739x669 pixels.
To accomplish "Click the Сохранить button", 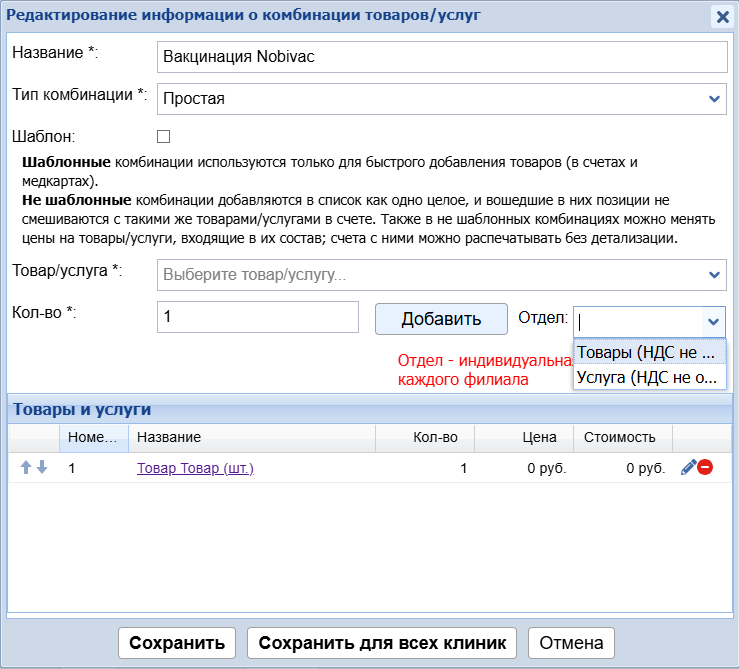I will pos(177,643).
